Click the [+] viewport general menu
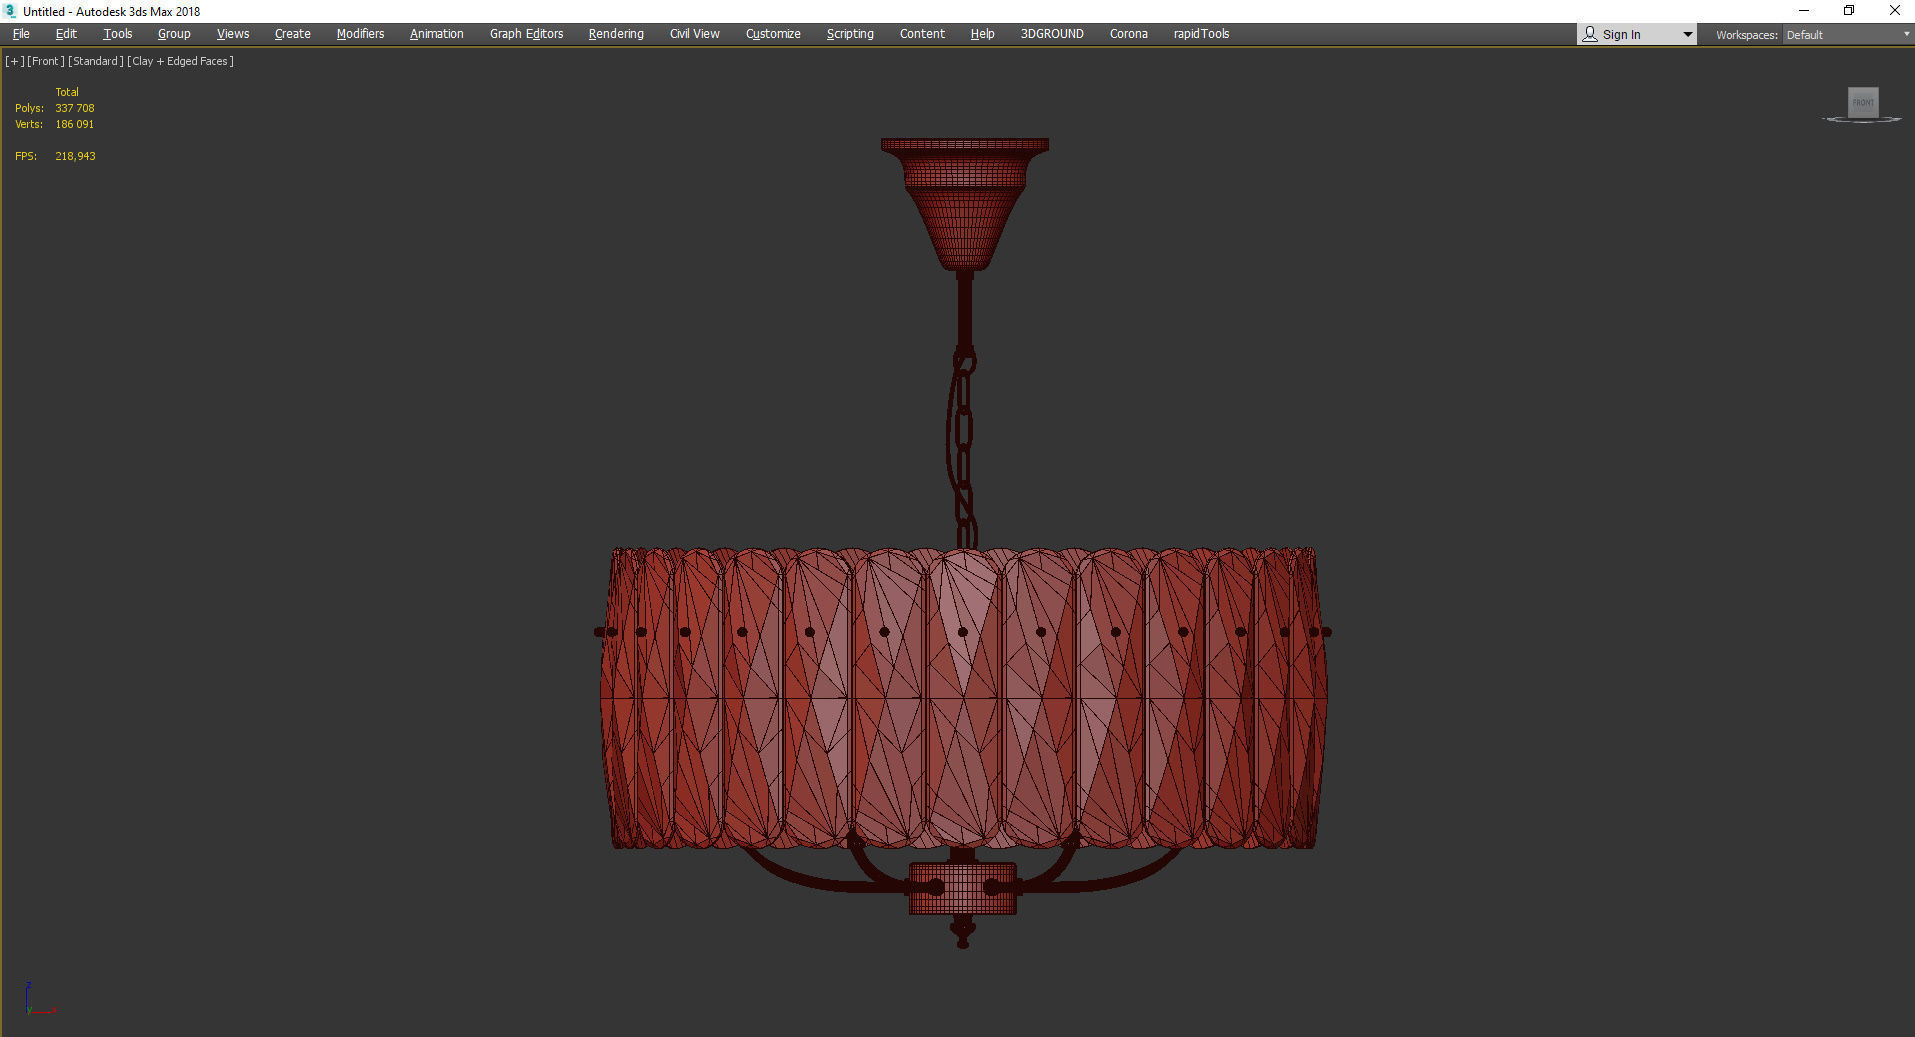 point(14,61)
